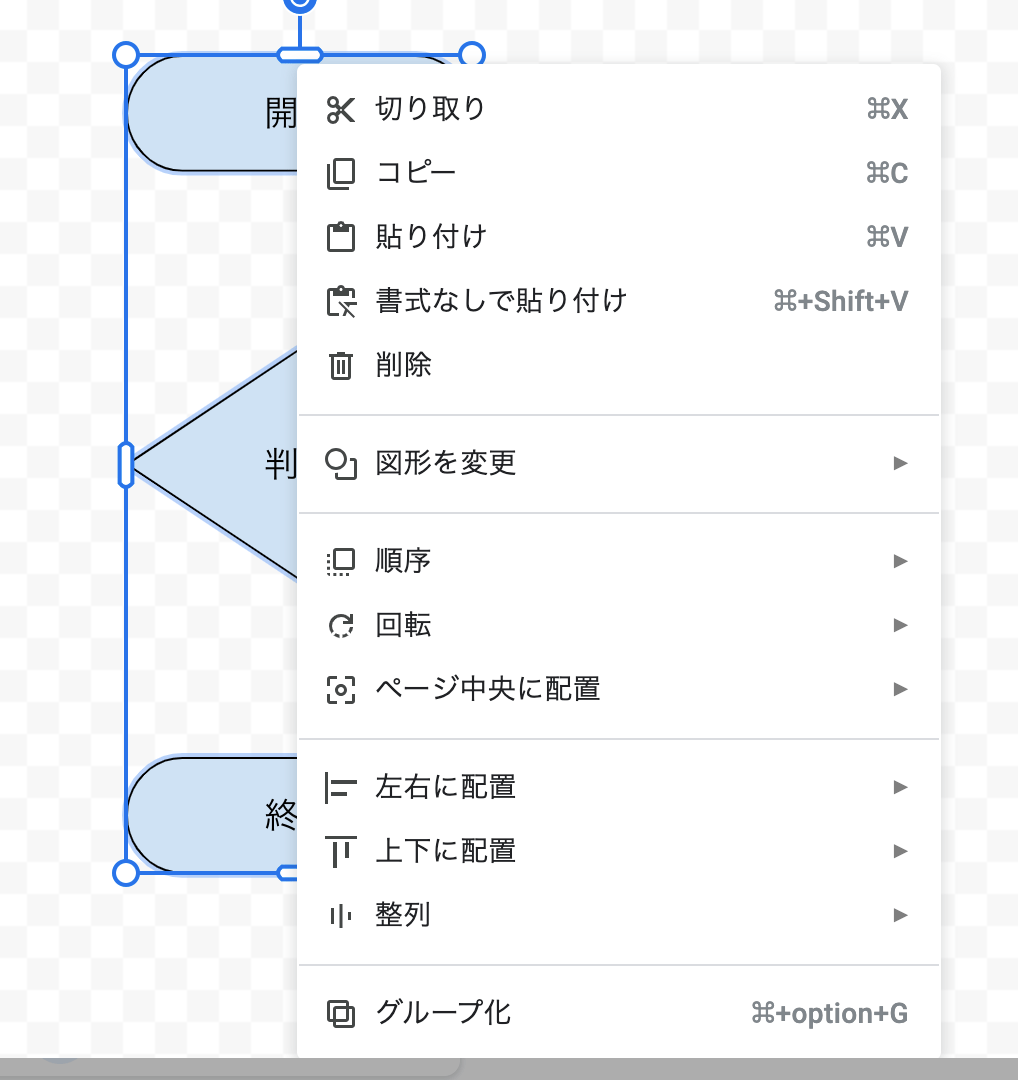The image size is (1018, 1080).
Task: Expand the 順序 submenu arrow
Action: [x=900, y=560]
